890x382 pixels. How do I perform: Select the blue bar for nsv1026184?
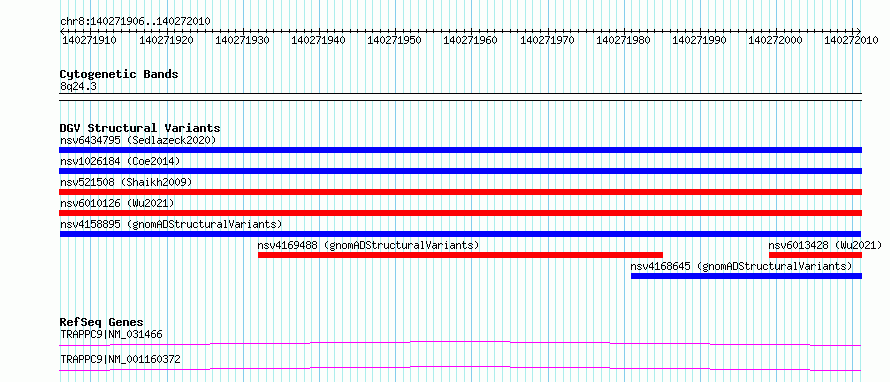[x=460, y=171]
